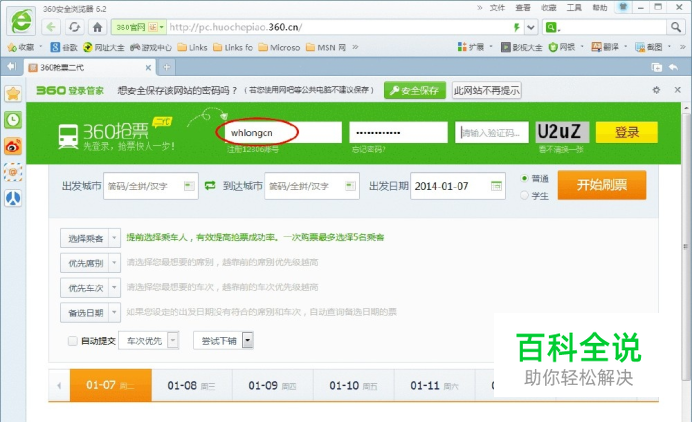
Task: Click the 到达城市 input field
Action: coord(312,186)
